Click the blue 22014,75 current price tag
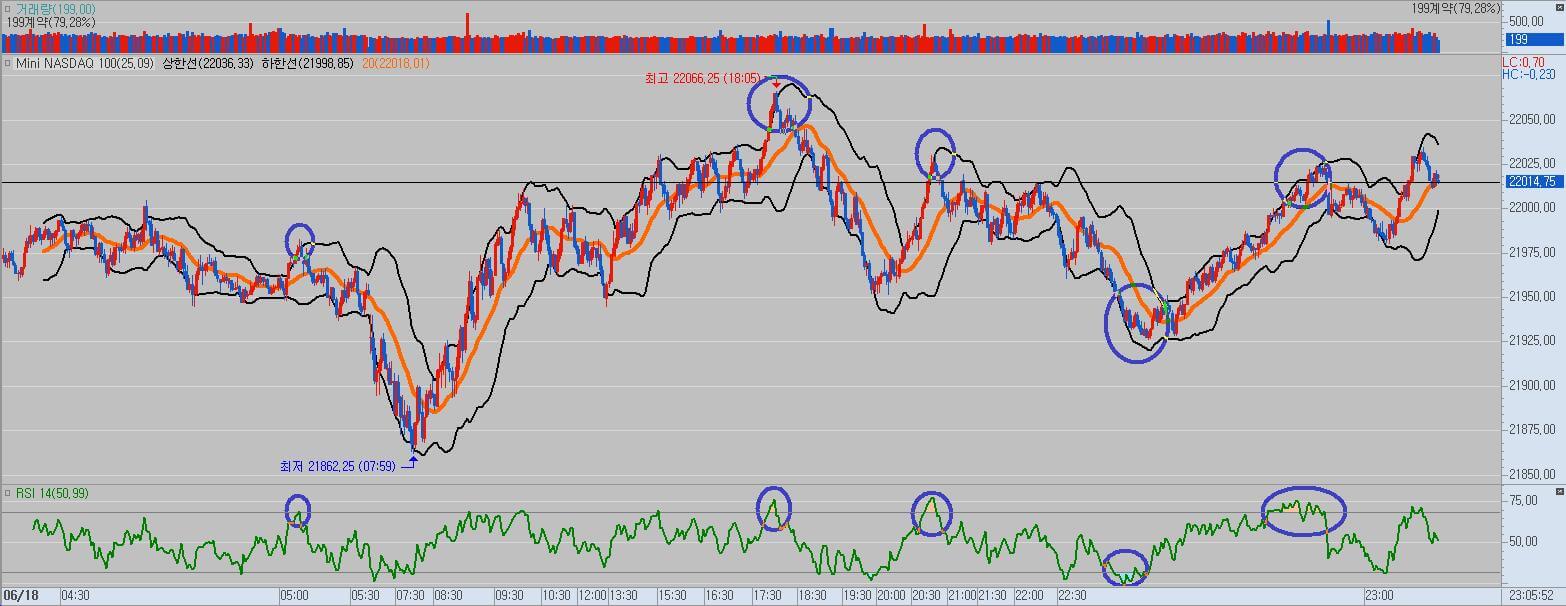This screenshot has width=1566, height=606. [1532, 182]
